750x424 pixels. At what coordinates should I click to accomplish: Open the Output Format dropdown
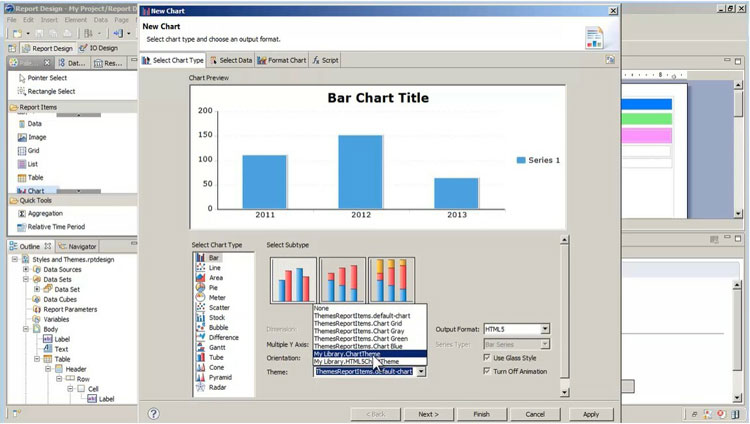pos(545,329)
